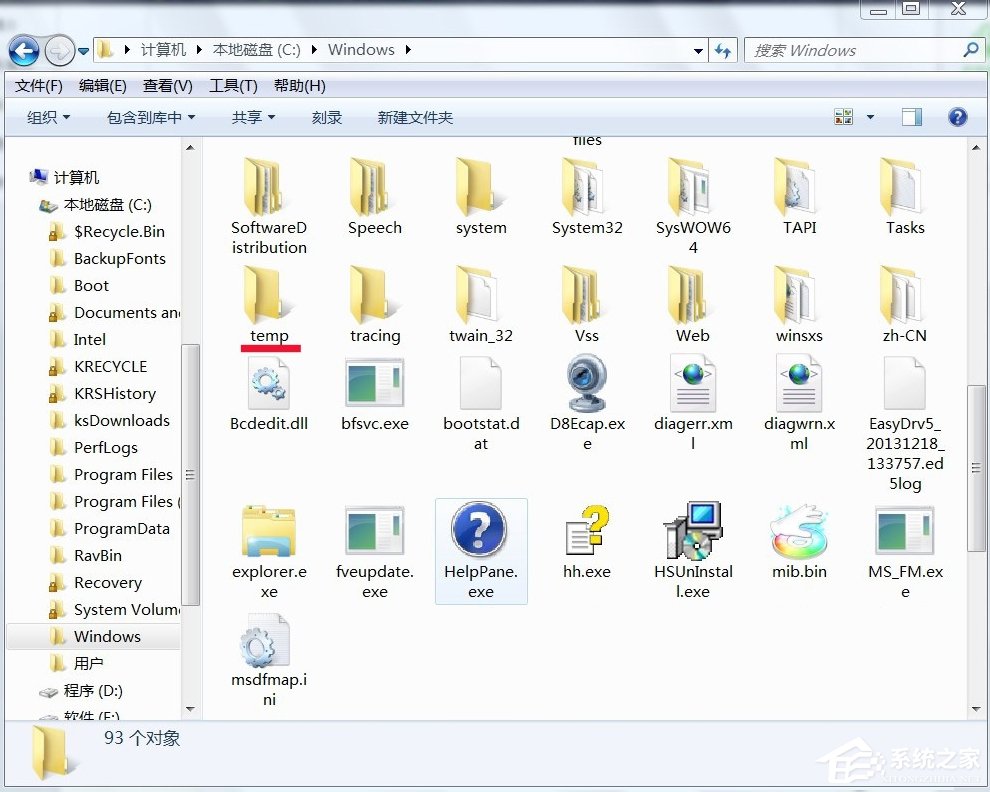
Task: Select the D8Ecap.exe camera icon
Action: [x=587, y=385]
